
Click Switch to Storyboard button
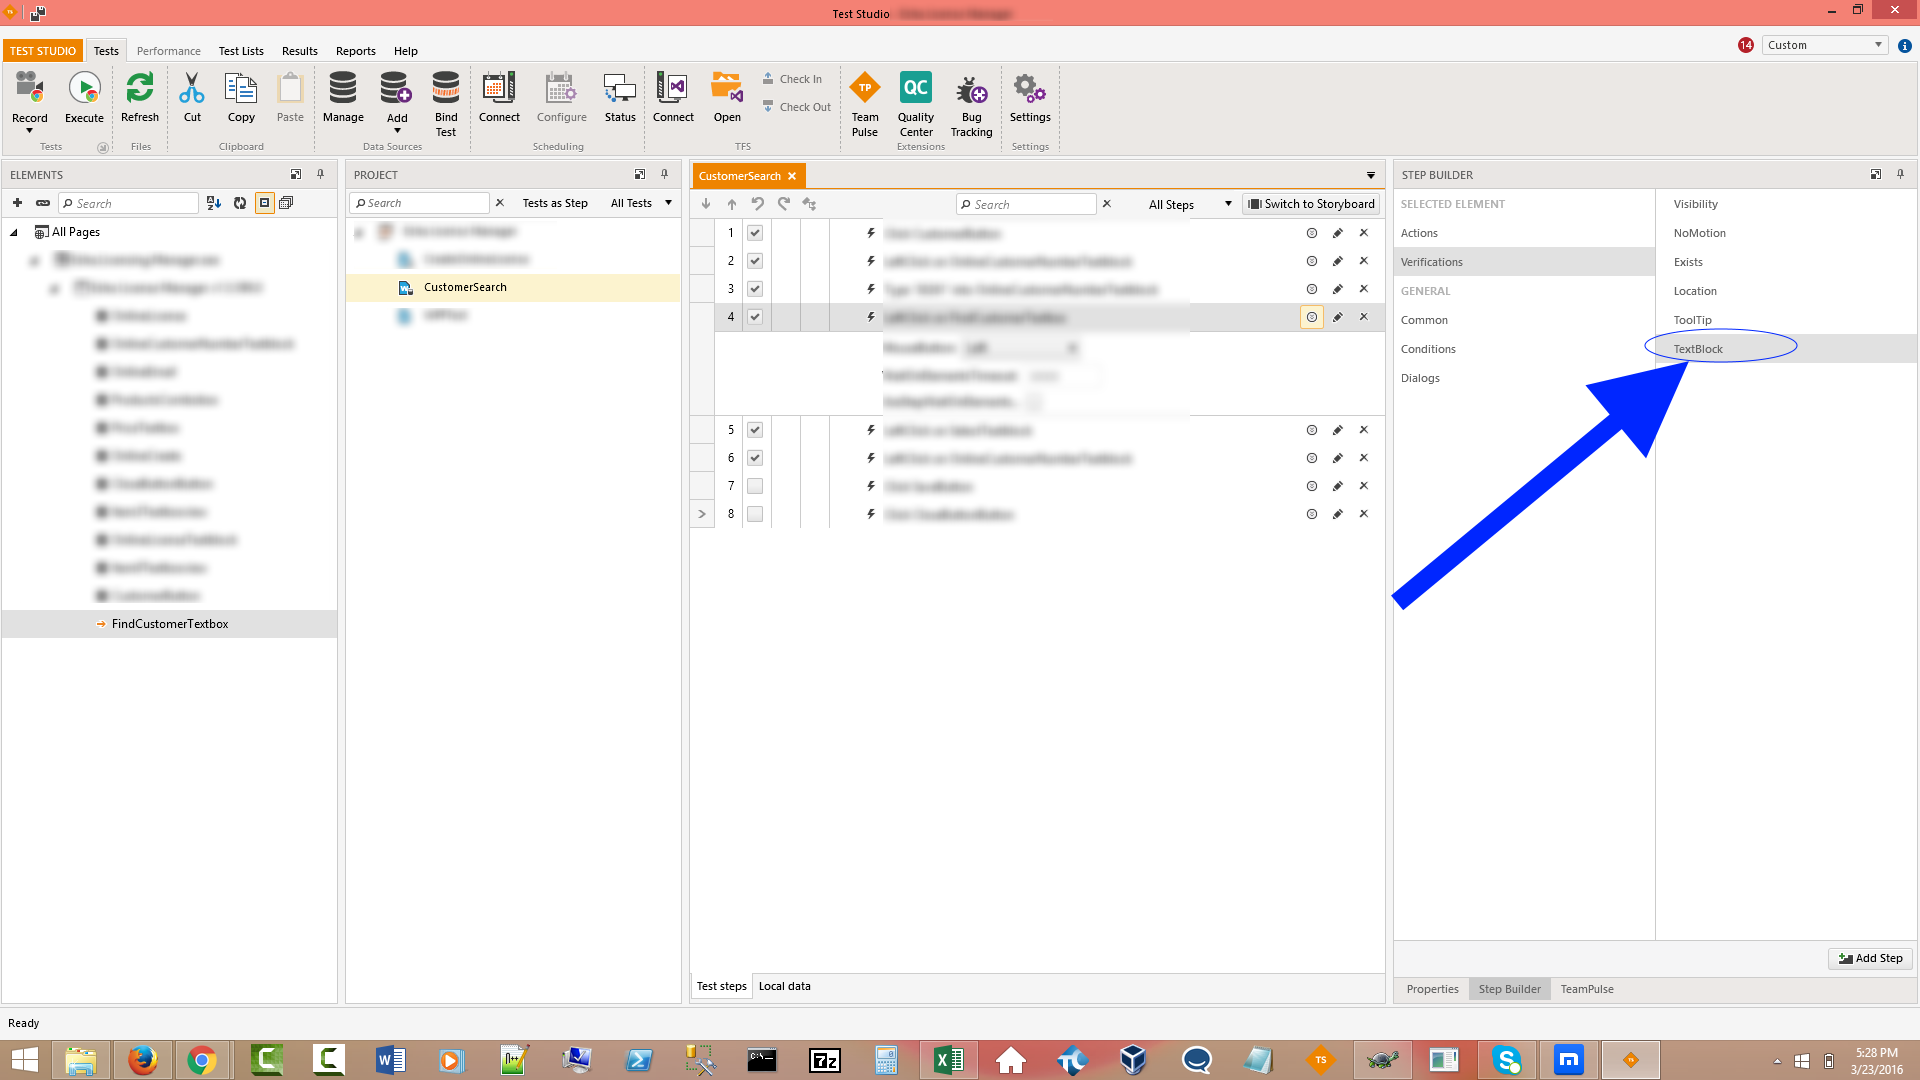tap(1311, 204)
